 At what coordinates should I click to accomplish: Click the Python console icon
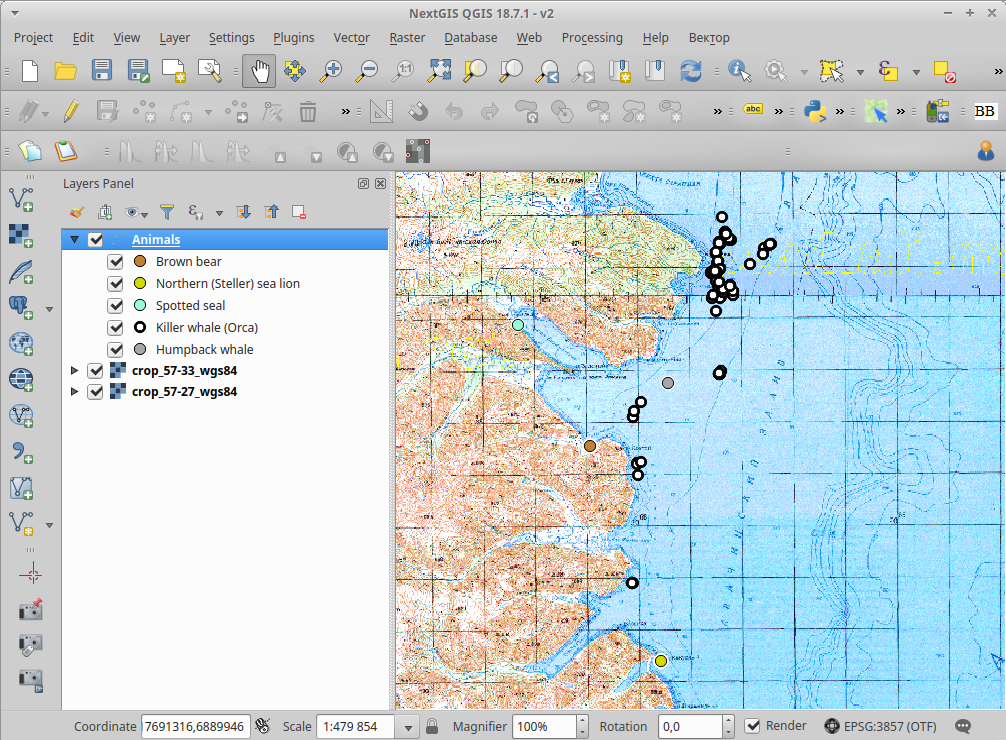click(x=815, y=111)
